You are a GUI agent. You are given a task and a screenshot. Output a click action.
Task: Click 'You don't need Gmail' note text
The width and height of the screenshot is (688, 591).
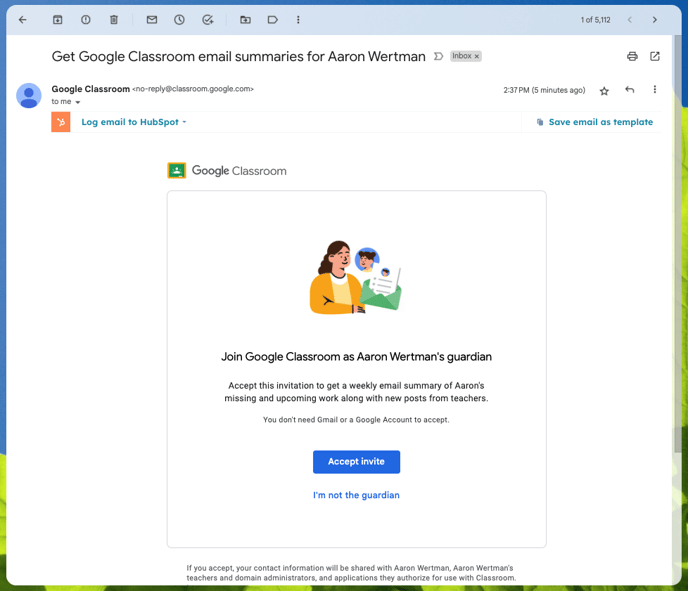pyautogui.click(x=356, y=420)
